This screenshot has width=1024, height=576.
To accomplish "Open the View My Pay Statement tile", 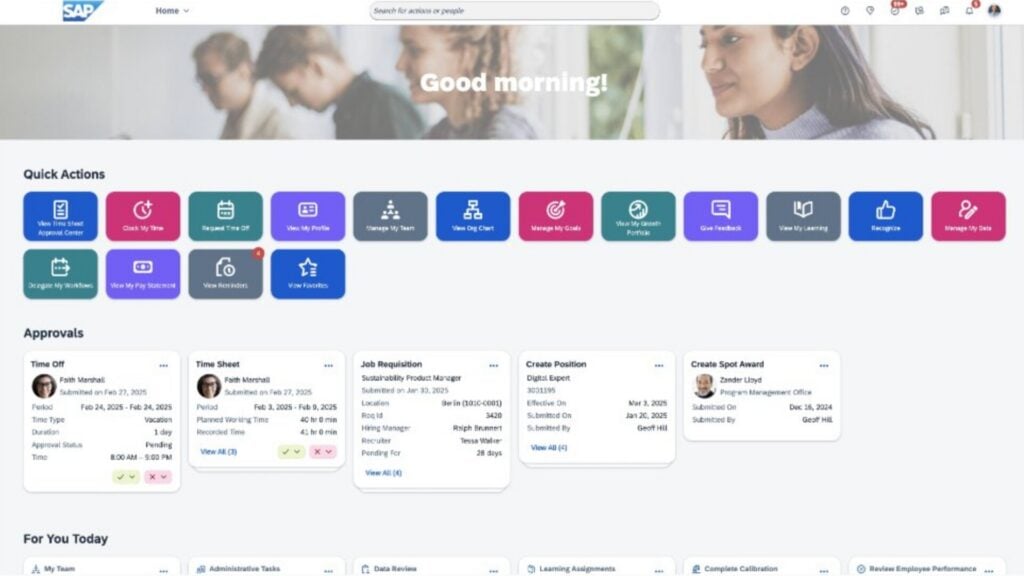I will (143, 274).
